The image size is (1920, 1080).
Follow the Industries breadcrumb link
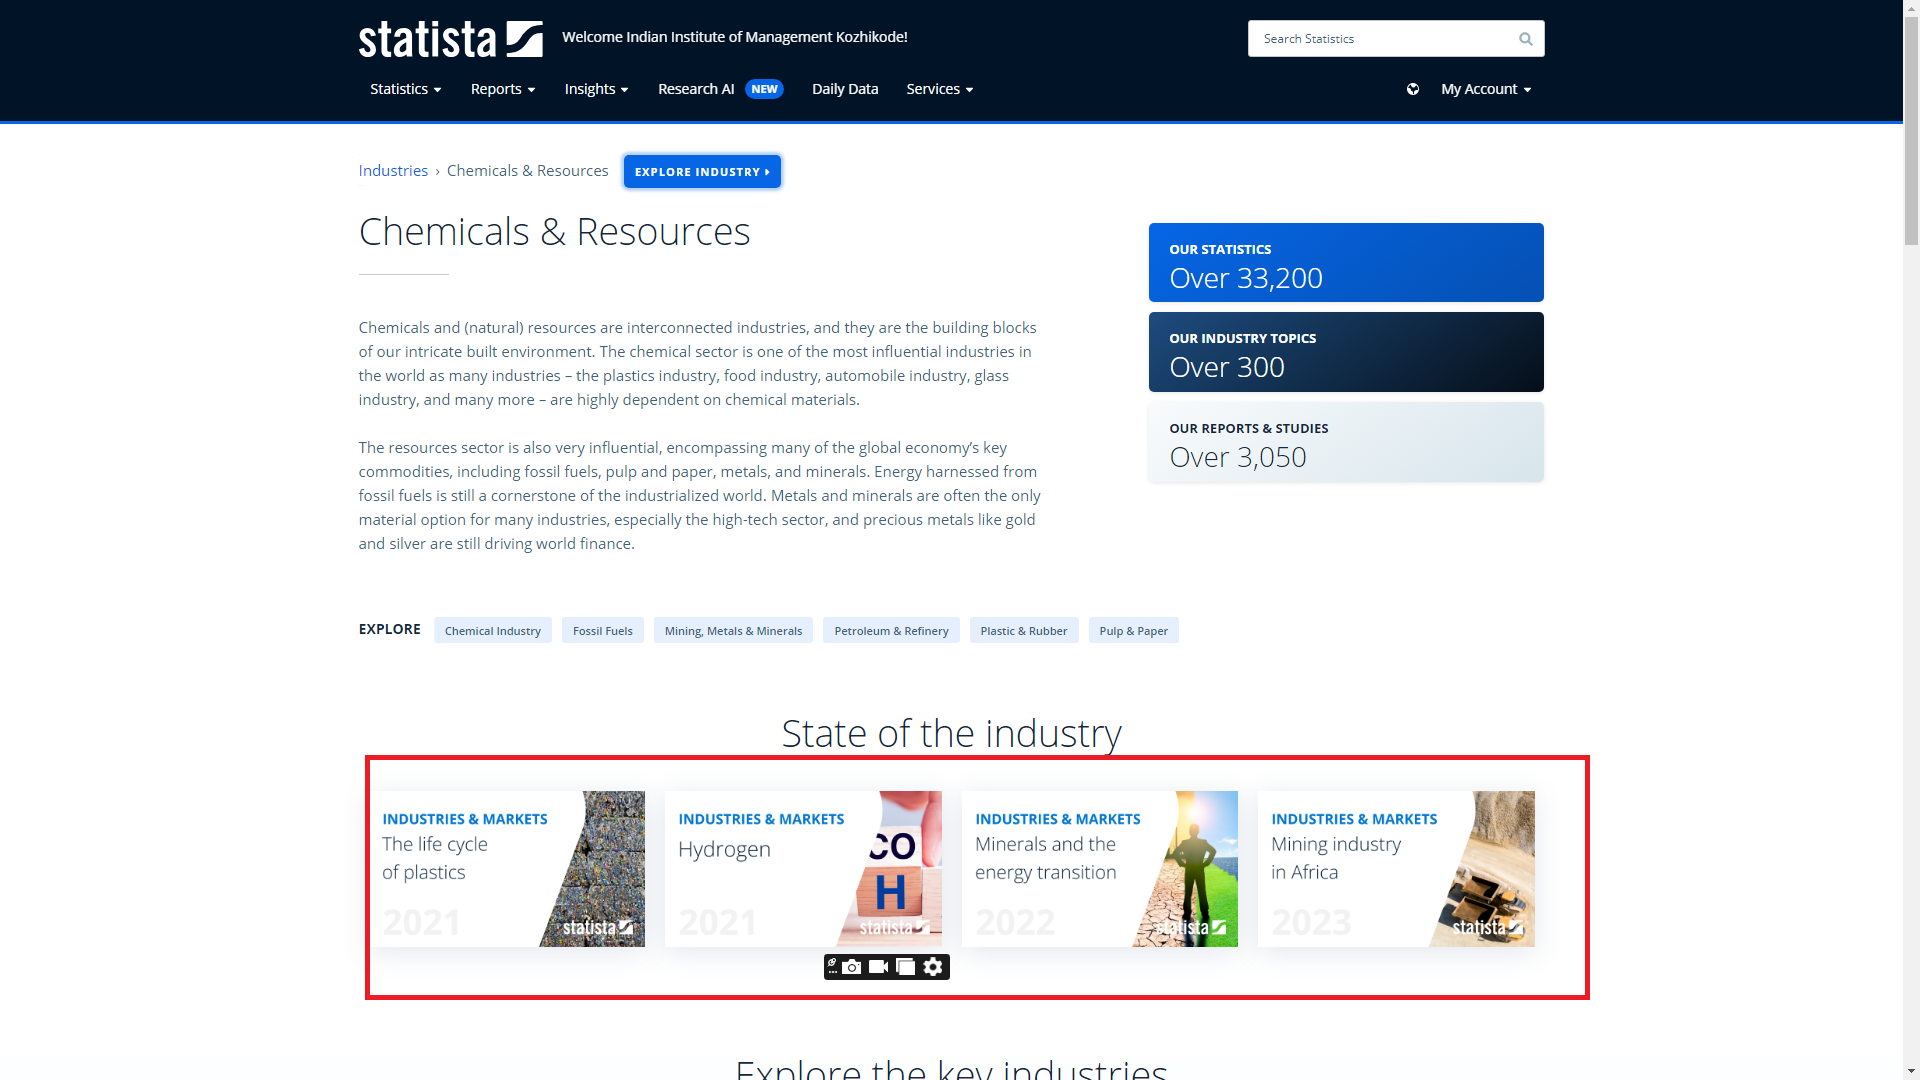point(393,171)
